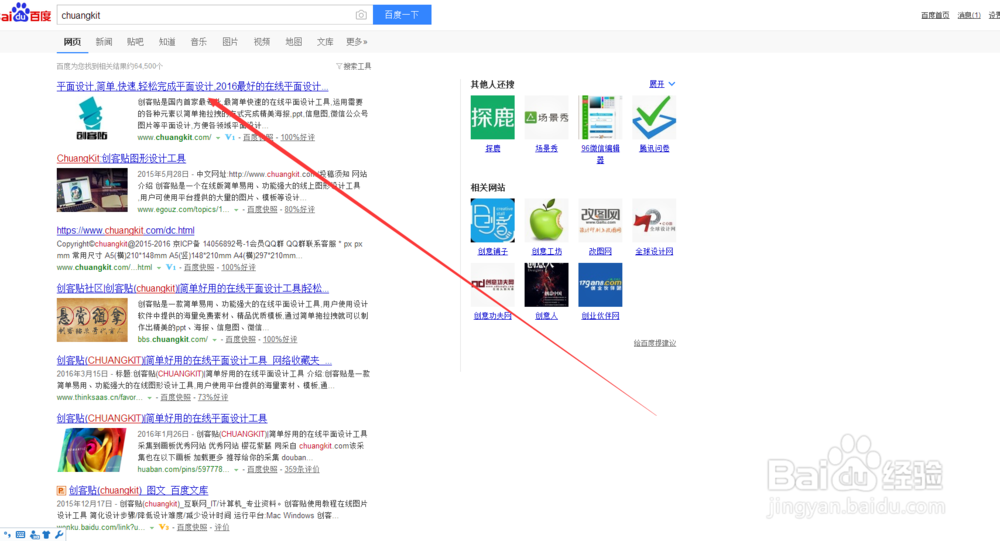Open the 网络收藏夹 result title
Screen dimensions: 1000x541
194,360
